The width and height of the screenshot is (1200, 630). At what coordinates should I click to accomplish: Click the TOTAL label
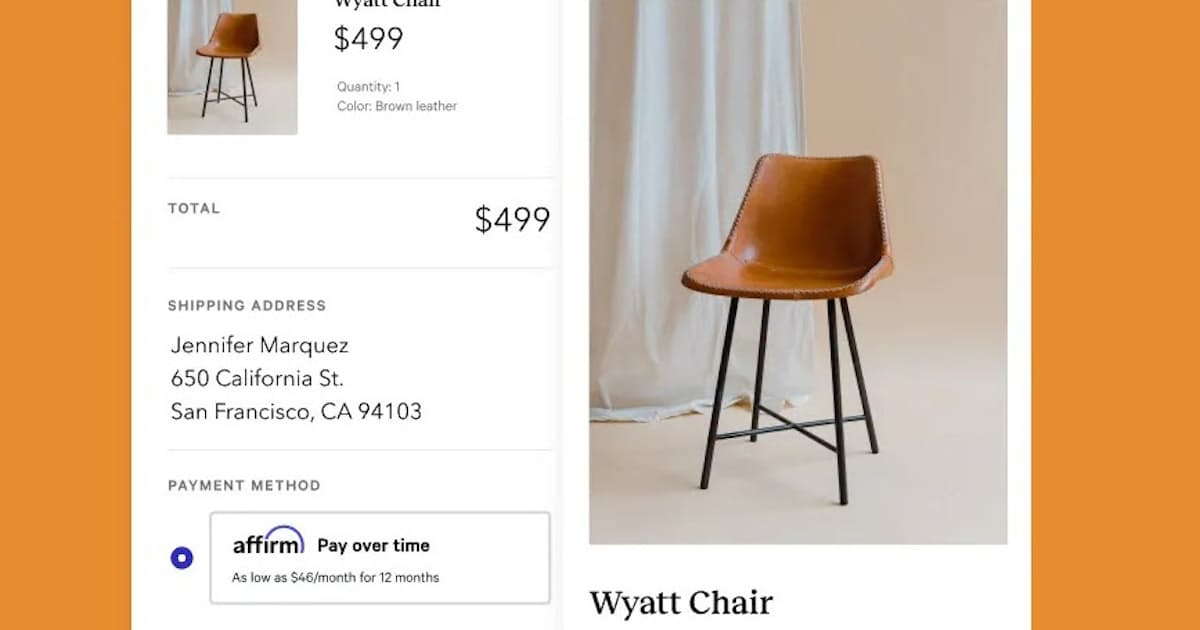[194, 208]
